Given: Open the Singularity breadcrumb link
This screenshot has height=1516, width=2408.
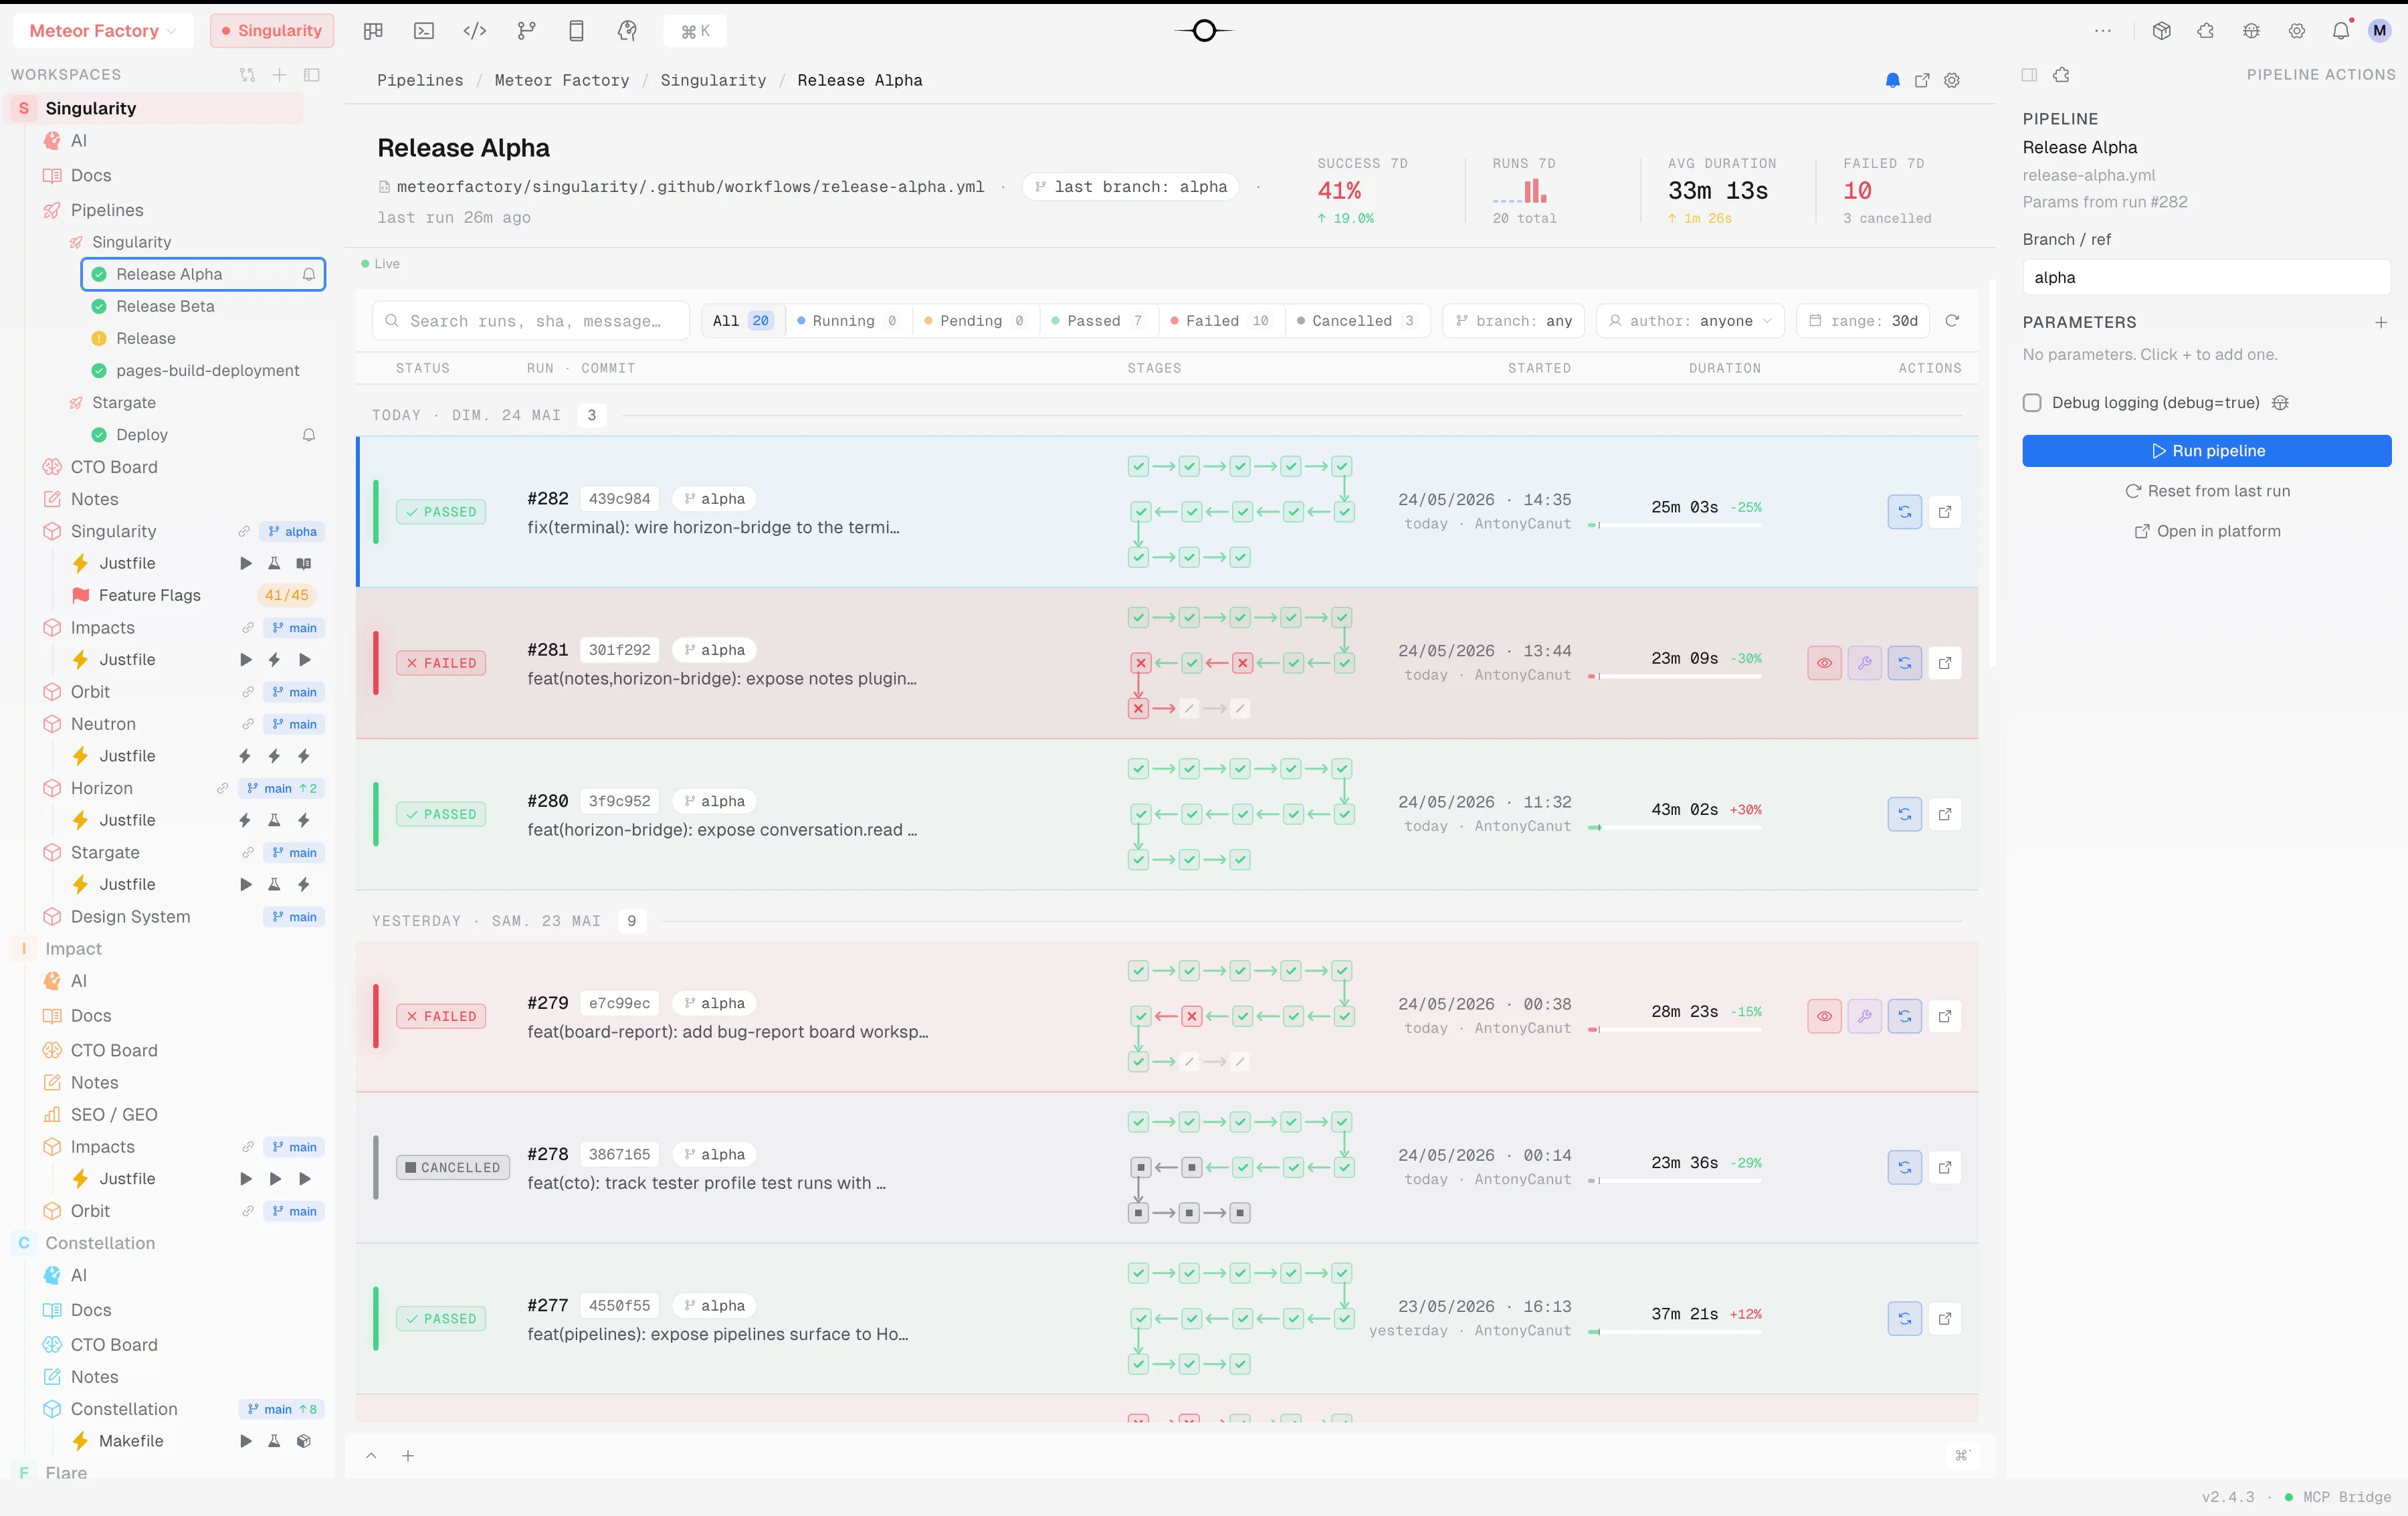Looking at the screenshot, I should pos(713,80).
